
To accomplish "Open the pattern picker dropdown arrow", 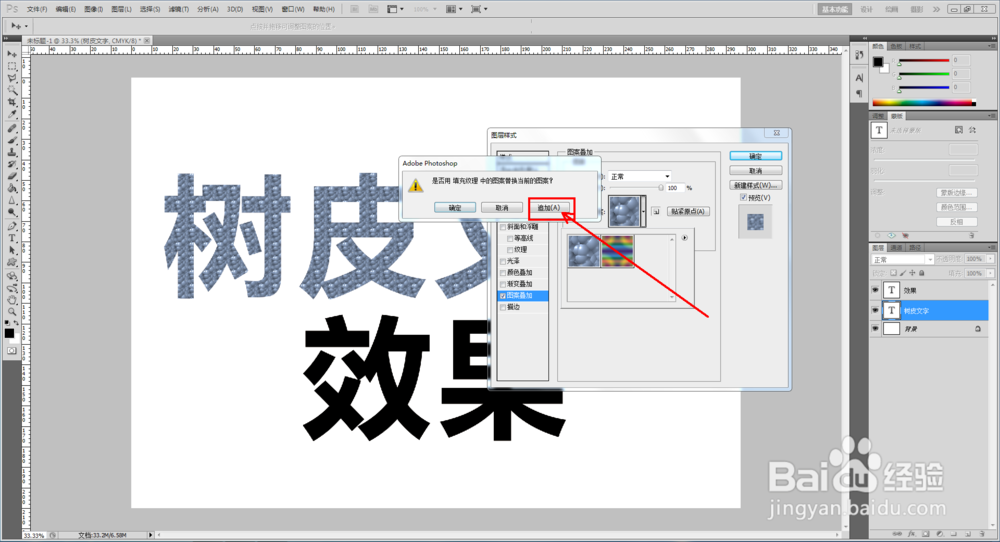I will coord(643,211).
